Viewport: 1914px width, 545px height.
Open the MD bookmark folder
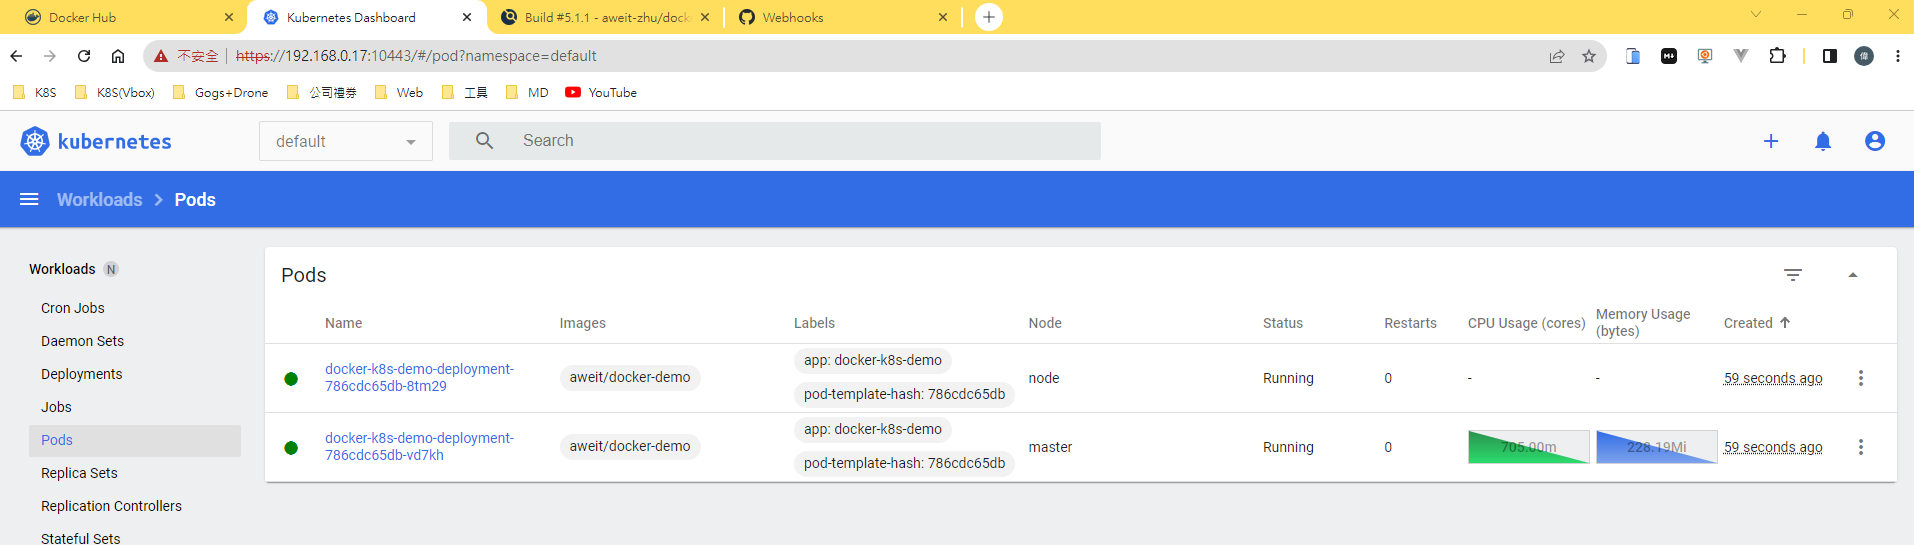(x=527, y=92)
